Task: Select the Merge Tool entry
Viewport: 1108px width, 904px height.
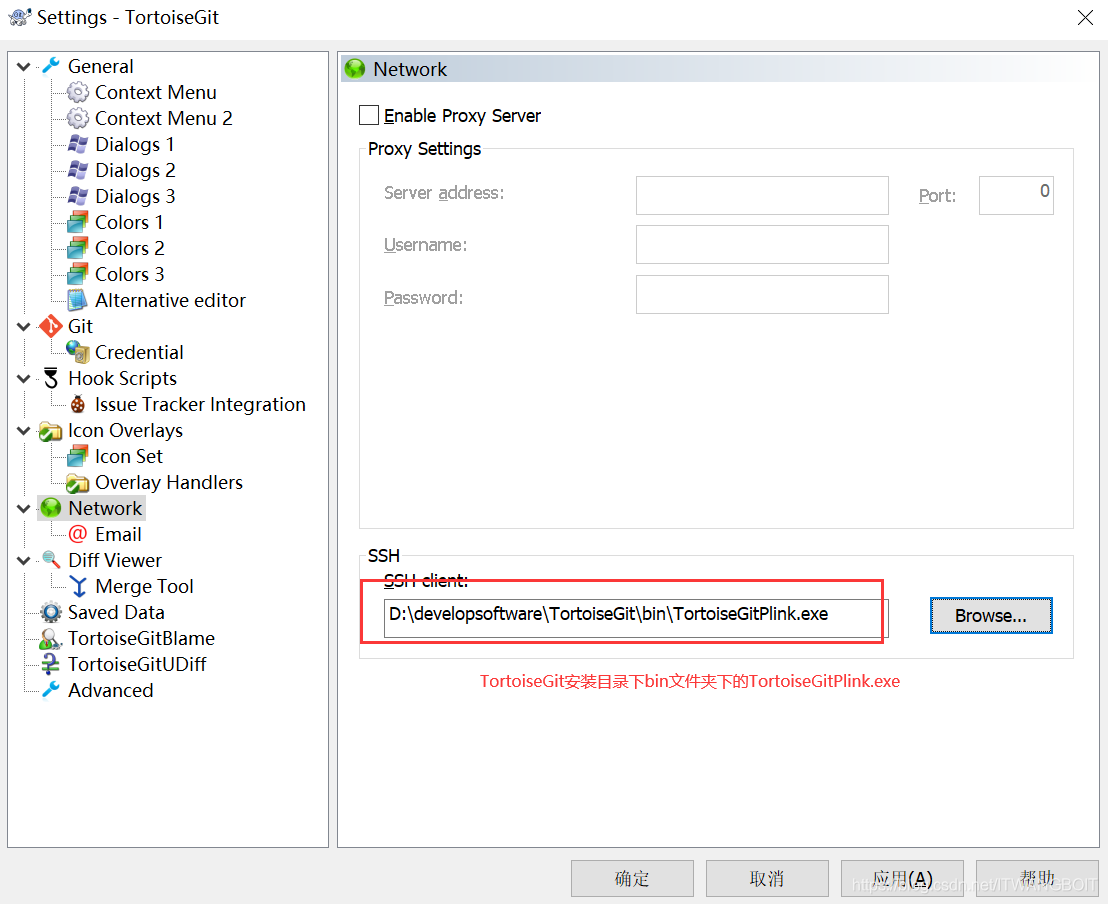Action: point(144,586)
